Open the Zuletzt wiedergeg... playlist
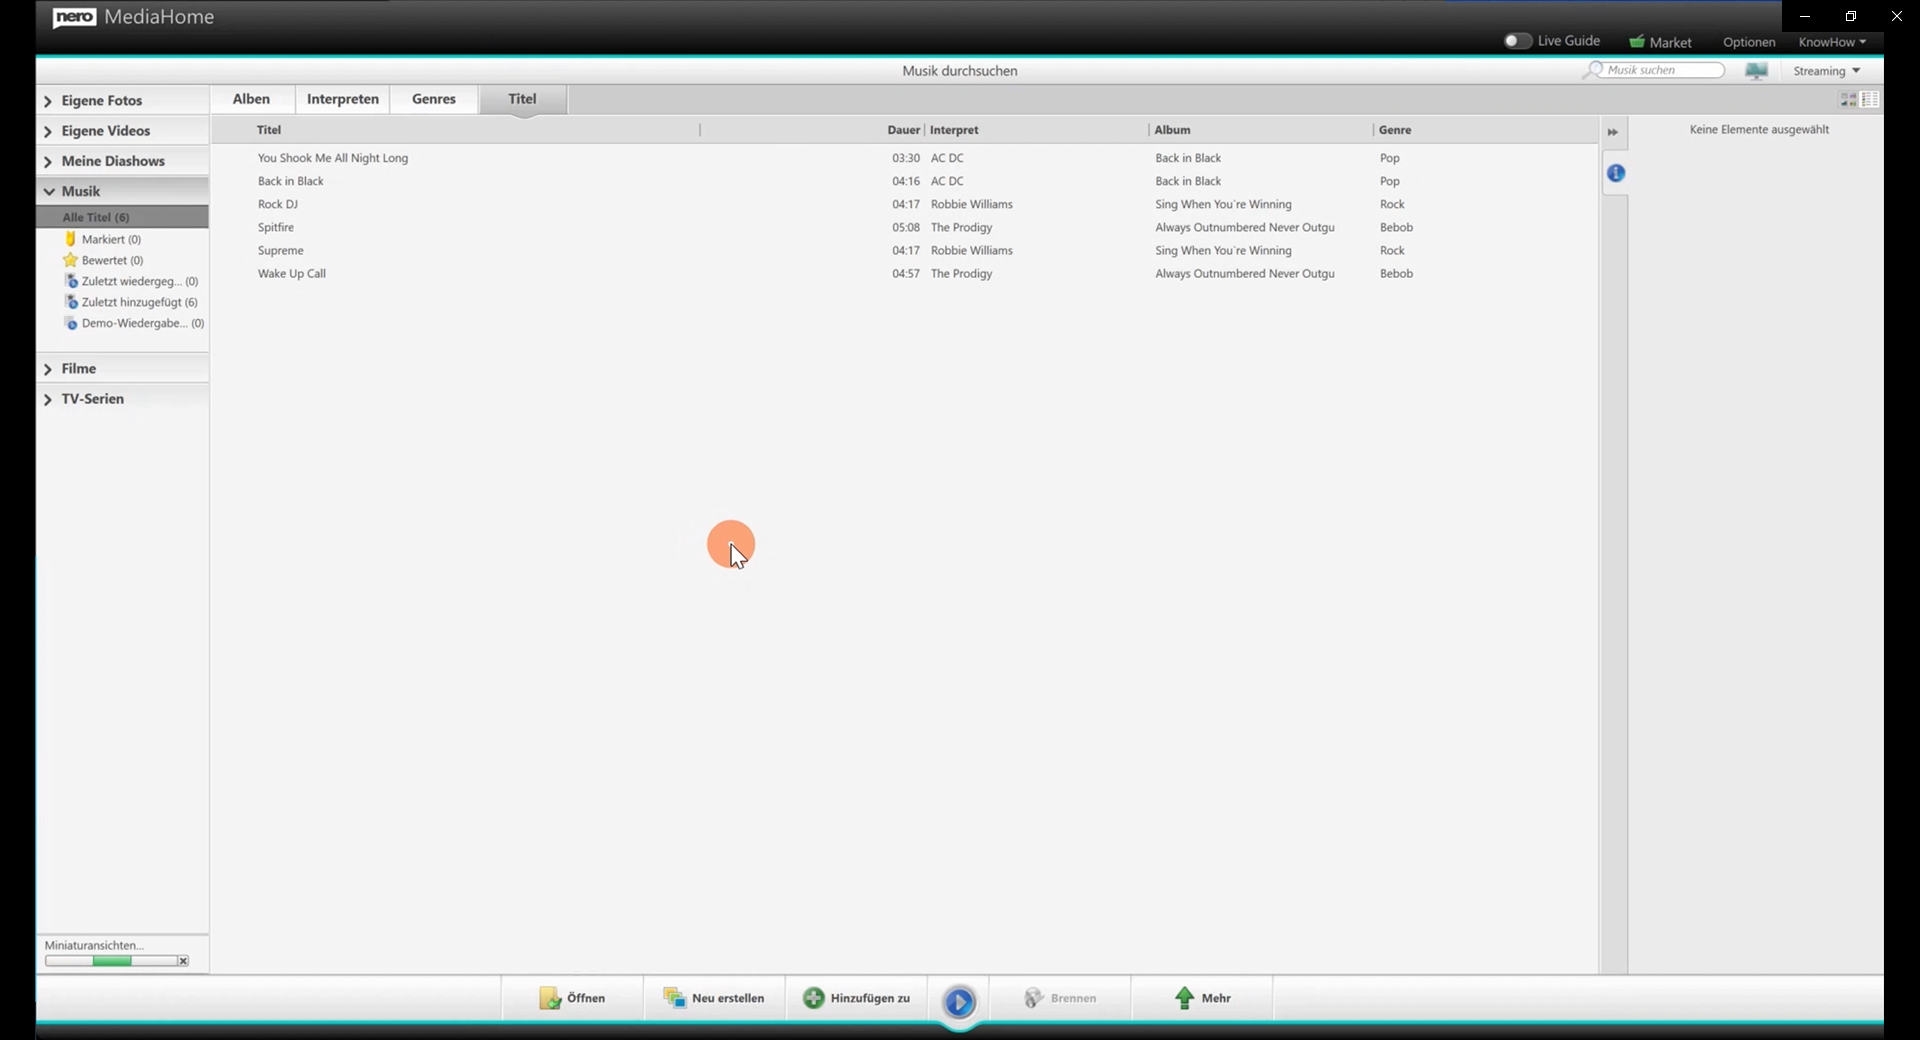 click(131, 281)
